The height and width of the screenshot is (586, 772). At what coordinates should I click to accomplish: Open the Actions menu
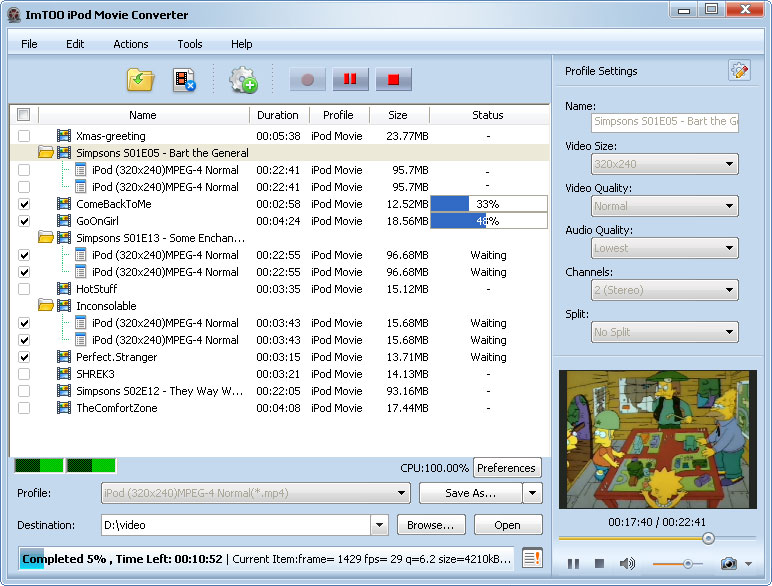click(x=130, y=44)
